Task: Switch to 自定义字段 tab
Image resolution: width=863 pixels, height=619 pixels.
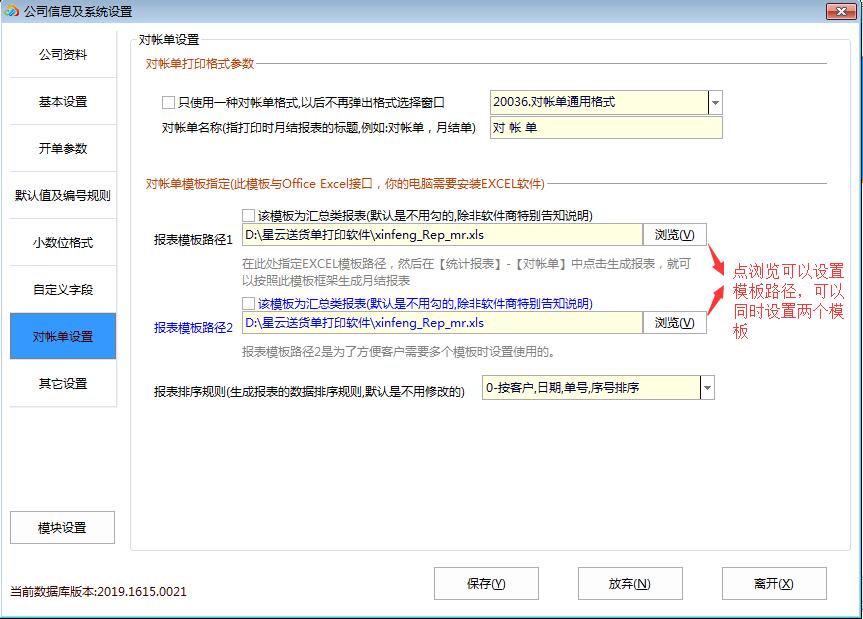Action: [x=63, y=290]
